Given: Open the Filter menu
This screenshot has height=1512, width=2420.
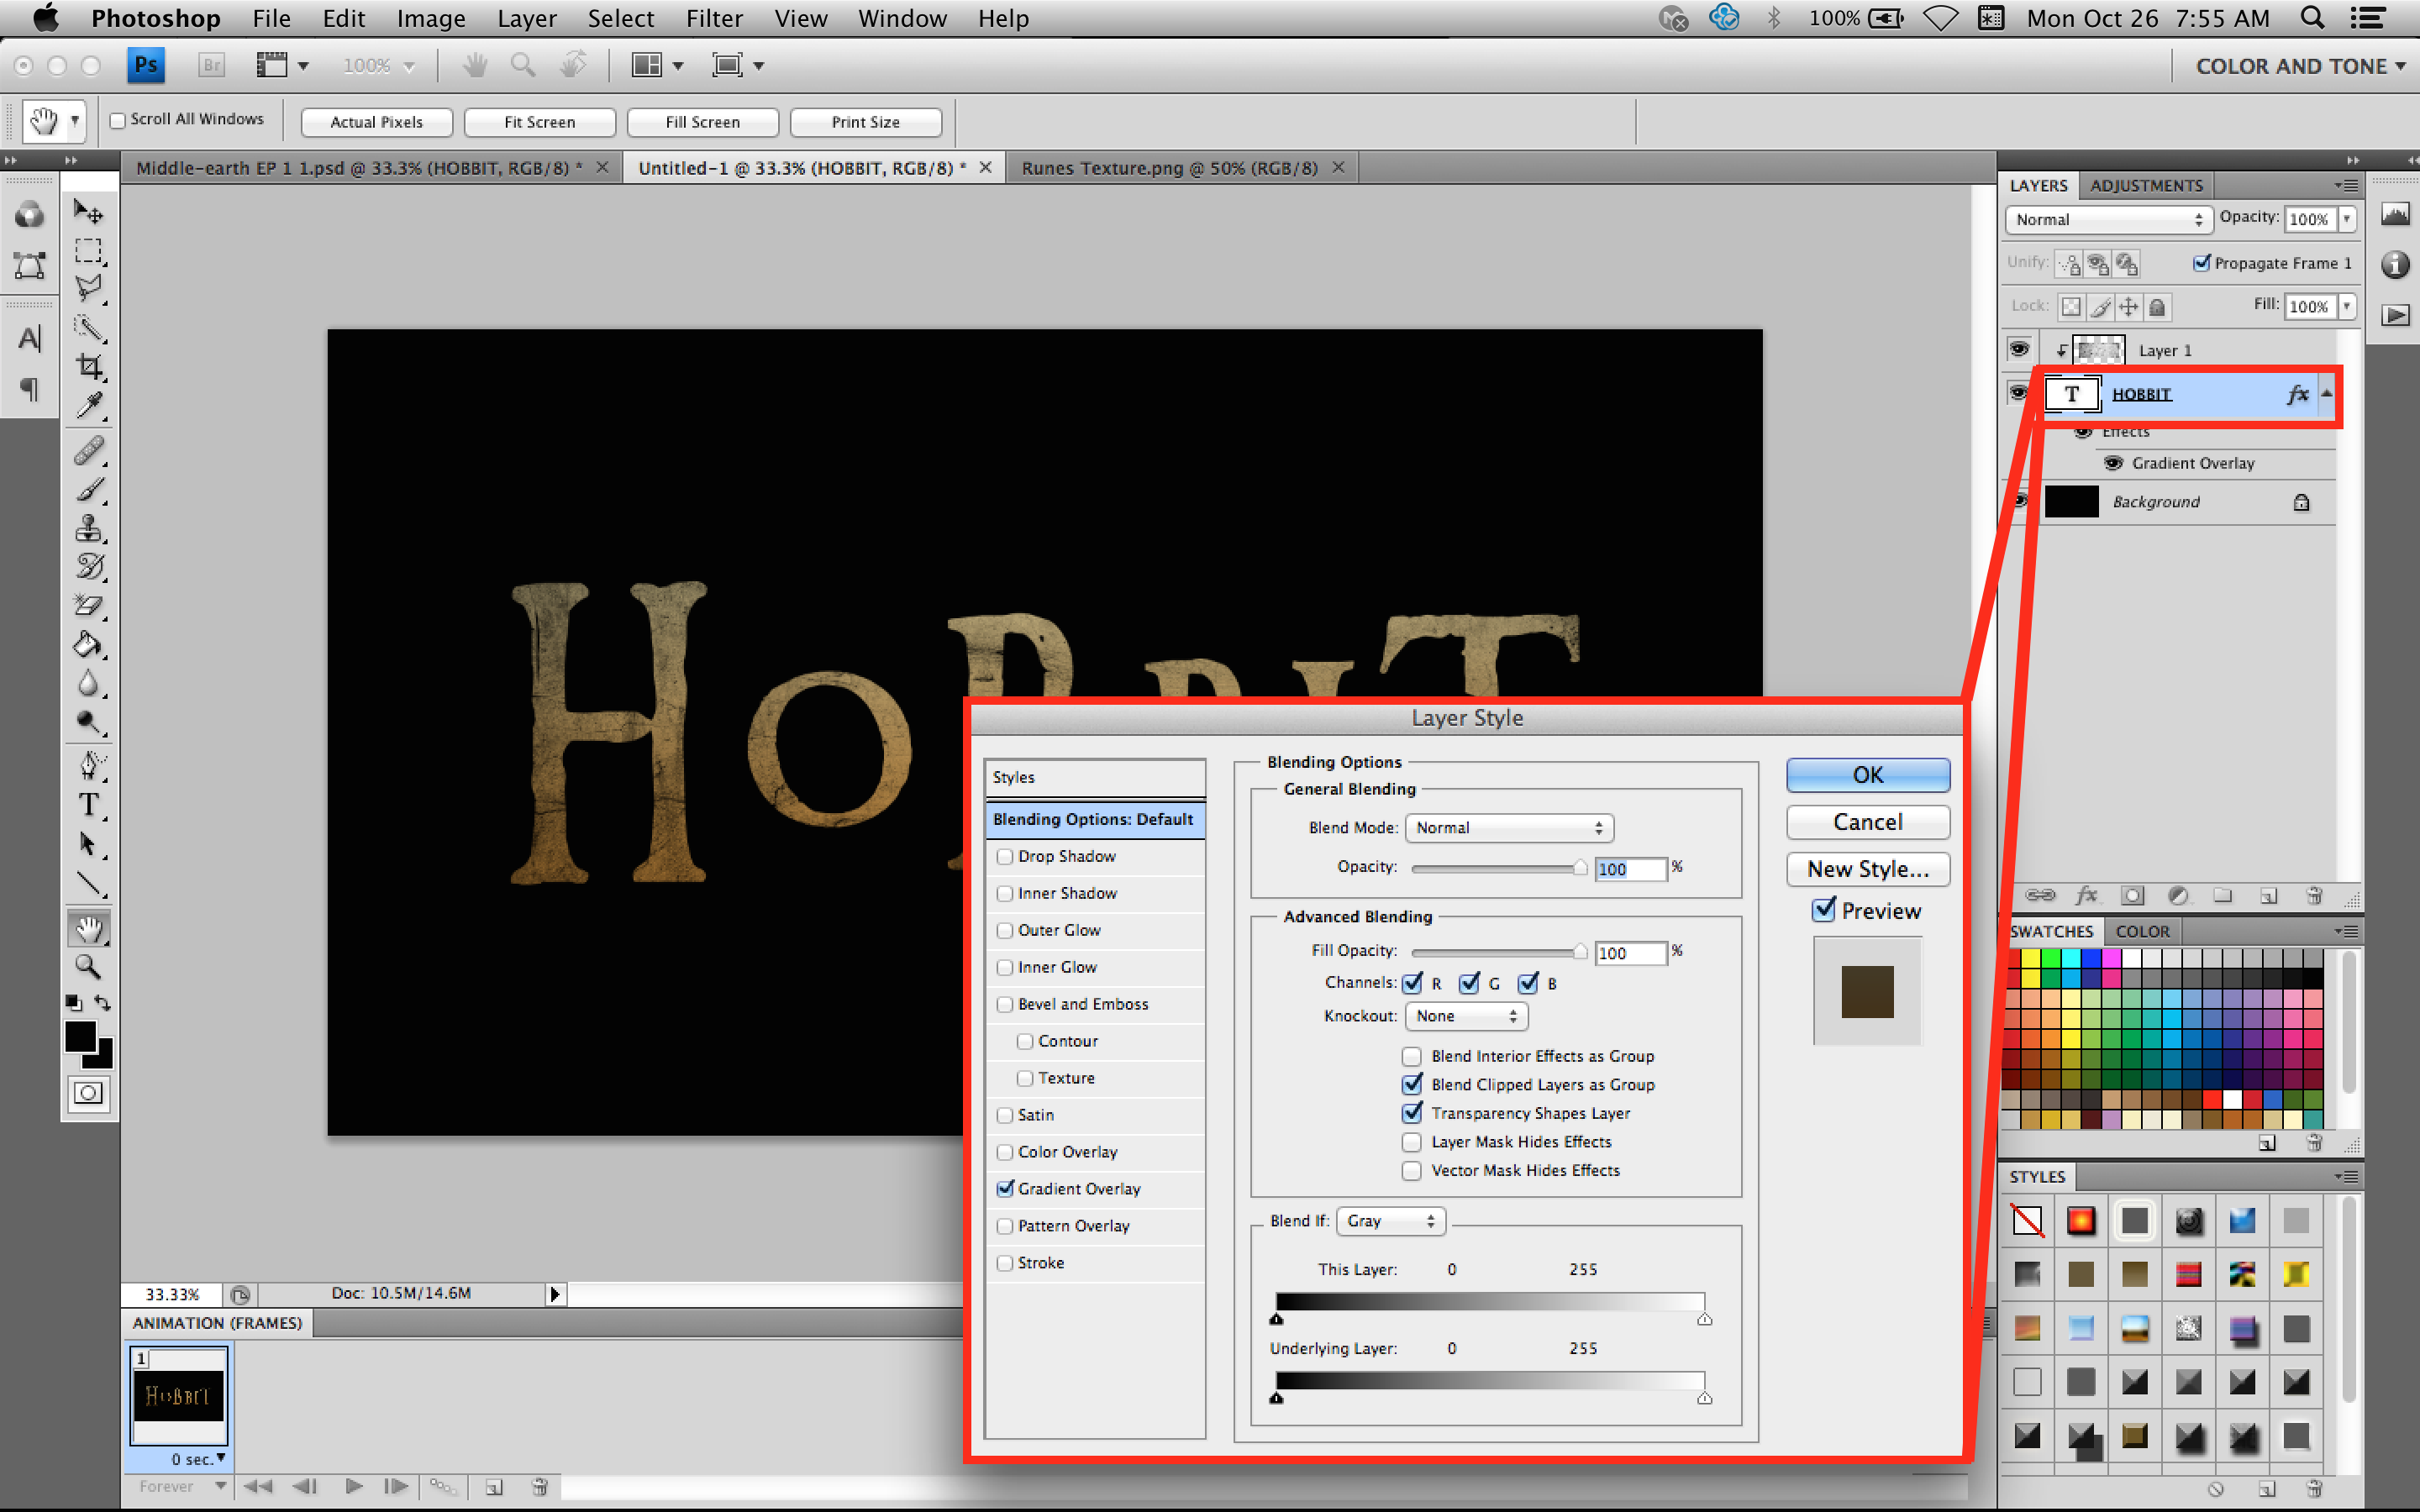Looking at the screenshot, I should (714, 18).
